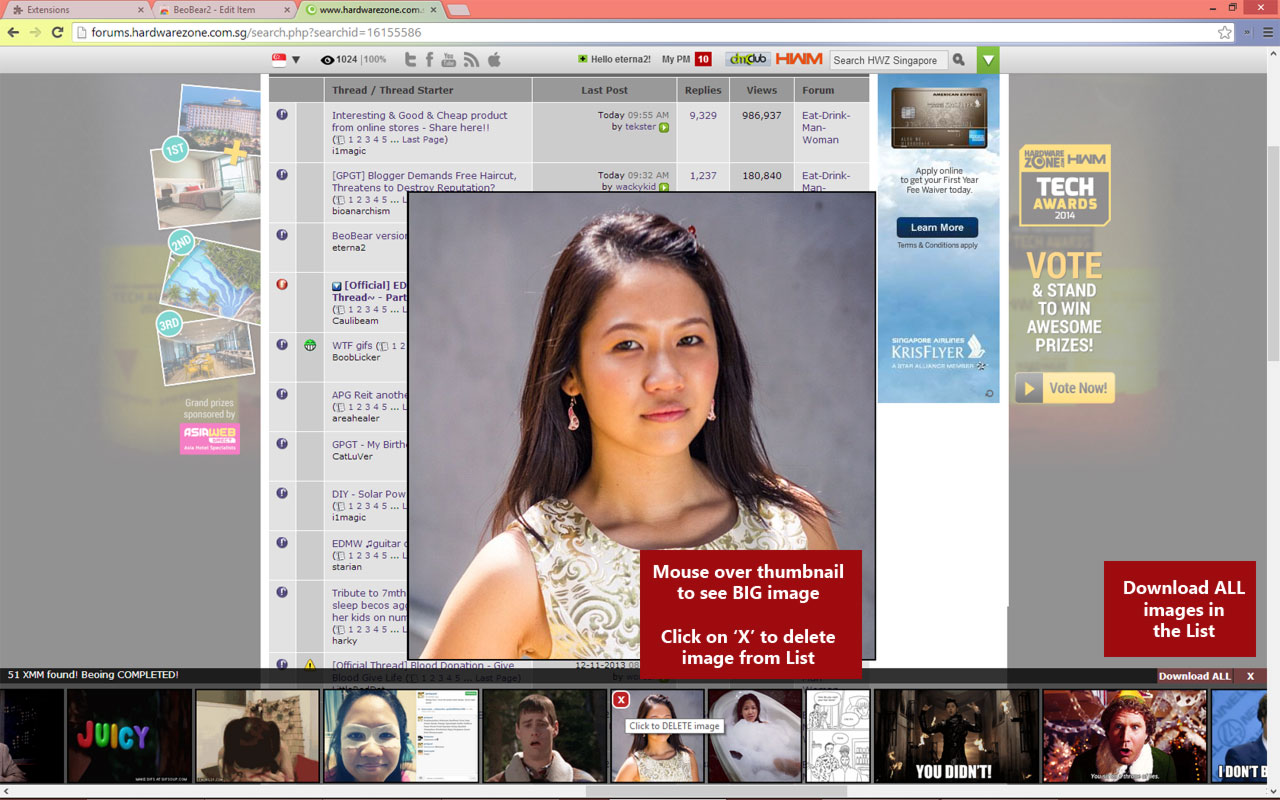
Task: Click the eye icon beside 1024
Action: pyautogui.click(x=327, y=60)
